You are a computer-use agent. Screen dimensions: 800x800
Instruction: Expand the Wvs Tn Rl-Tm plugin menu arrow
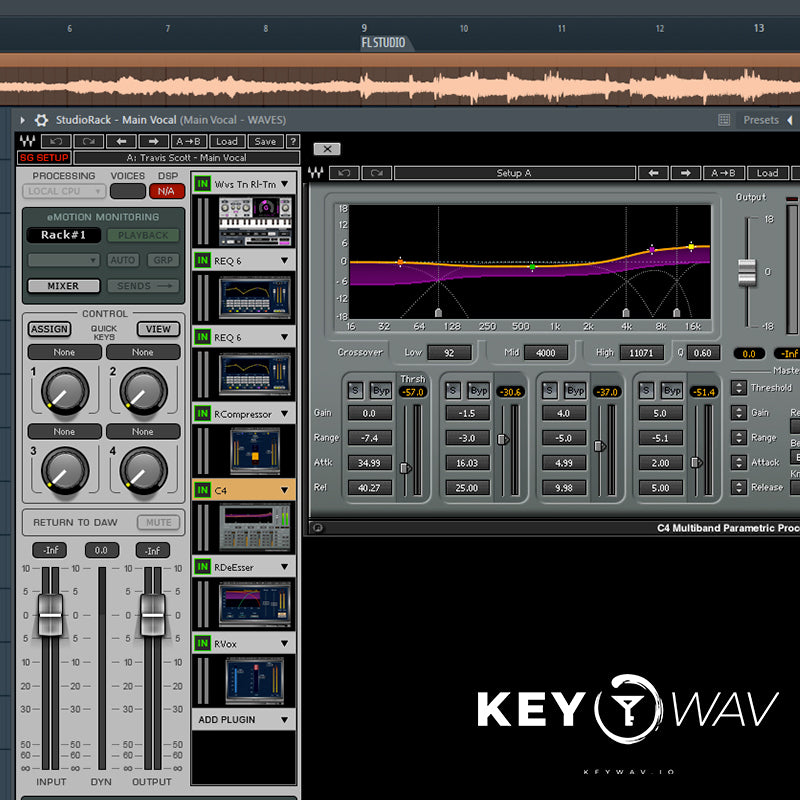click(x=285, y=184)
